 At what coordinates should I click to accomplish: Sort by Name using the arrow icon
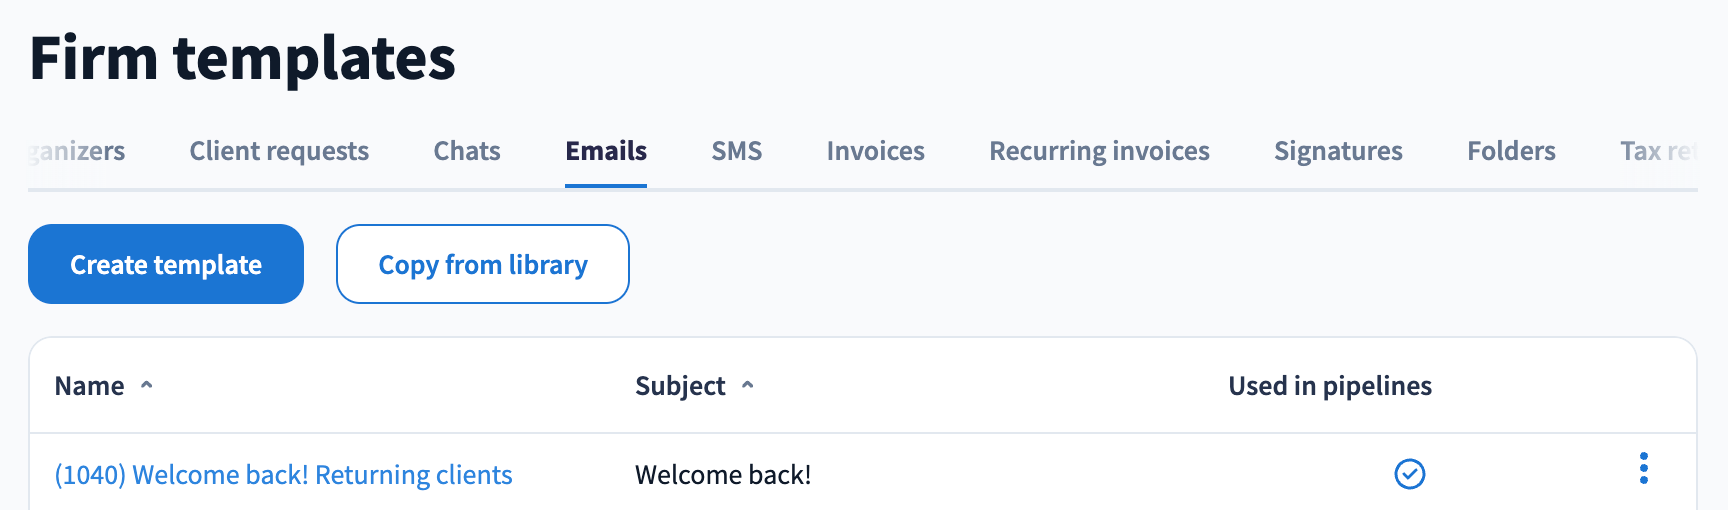click(147, 385)
